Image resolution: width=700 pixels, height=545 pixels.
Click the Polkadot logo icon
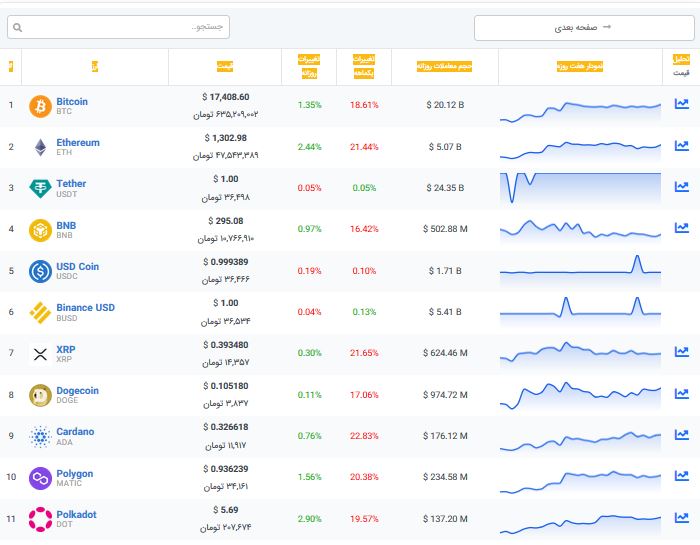tap(40, 520)
